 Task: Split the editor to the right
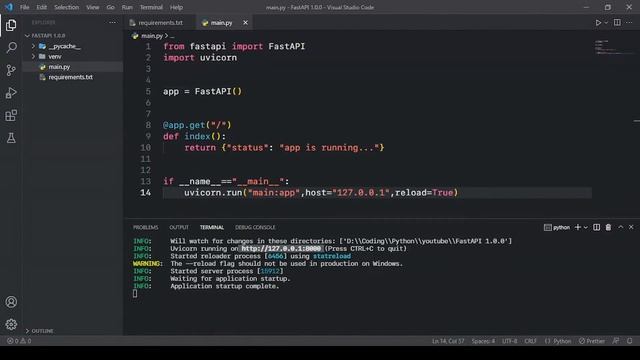point(617,23)
